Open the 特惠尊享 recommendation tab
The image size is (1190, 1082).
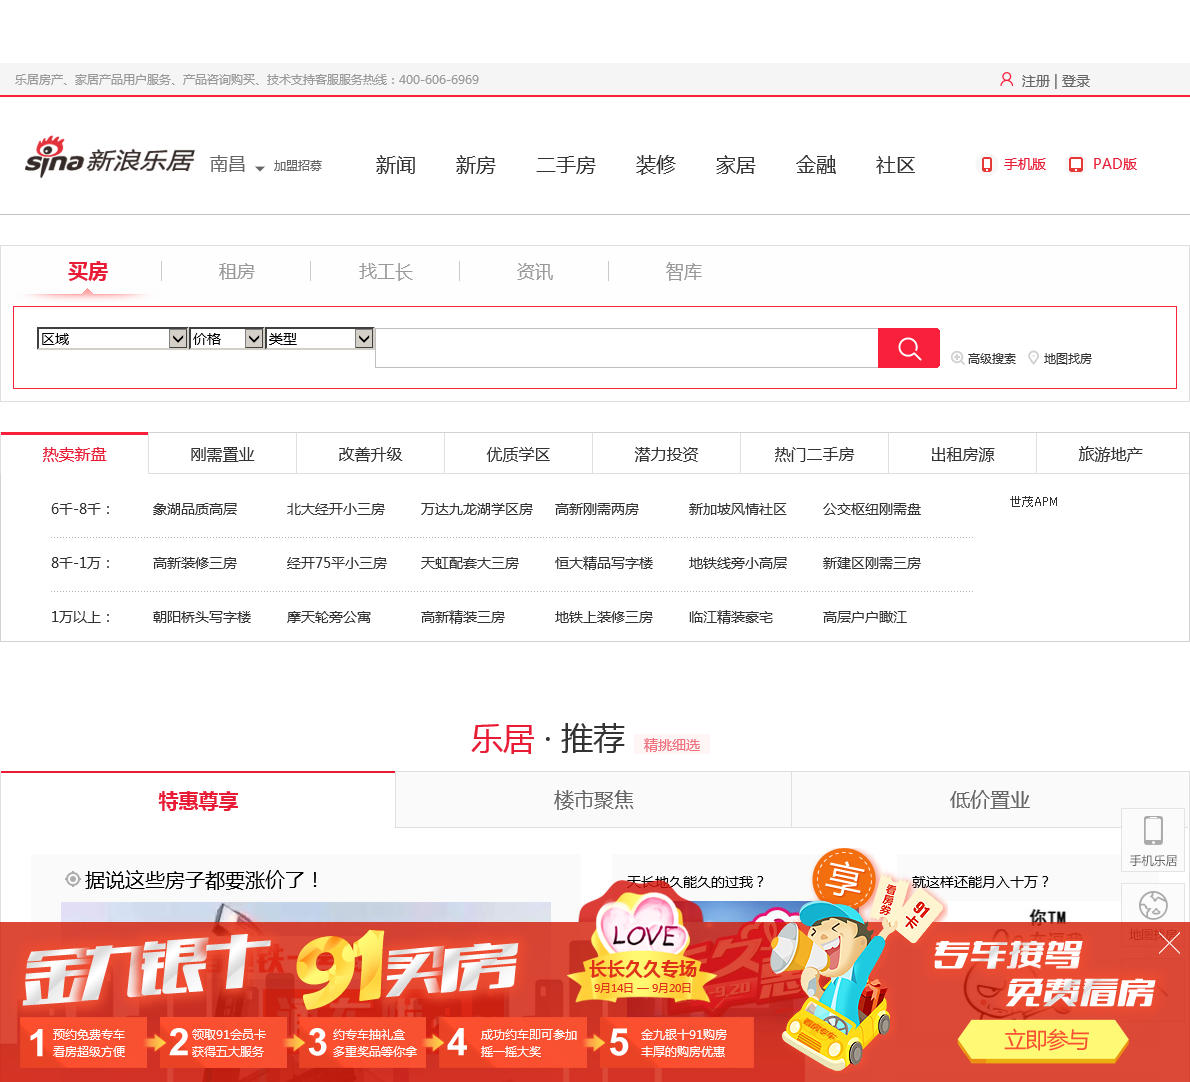(x=198, y=800)
